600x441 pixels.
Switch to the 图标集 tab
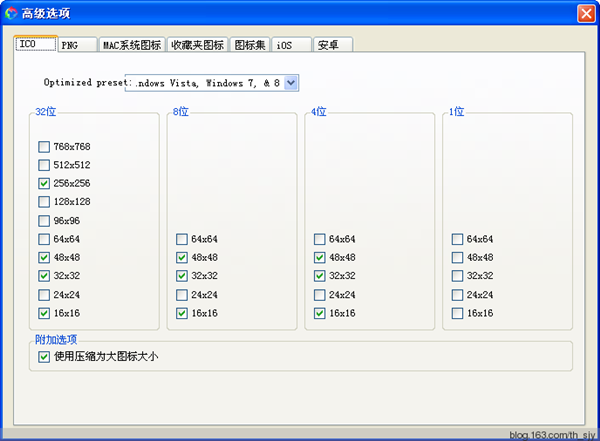(250, 45)
